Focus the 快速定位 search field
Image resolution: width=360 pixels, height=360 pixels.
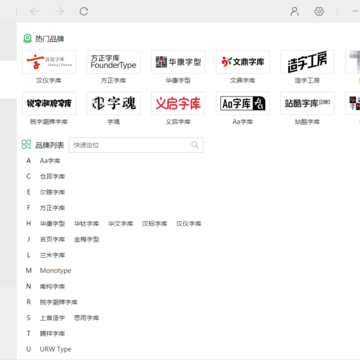(x=136, y=145)
